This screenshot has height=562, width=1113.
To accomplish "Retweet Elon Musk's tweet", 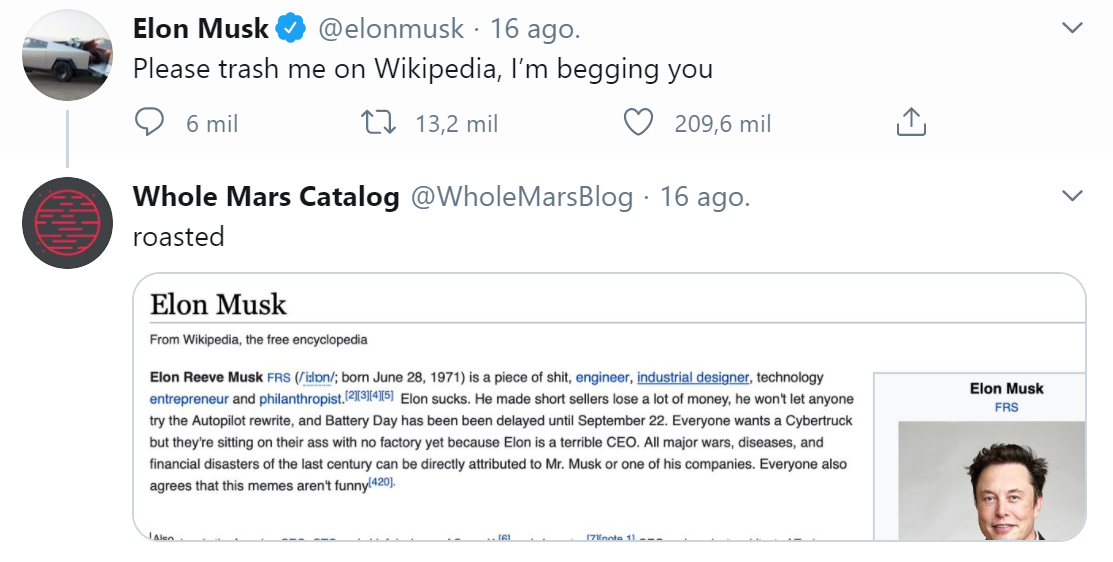I will pyautogui.click(x=379, y=123).
